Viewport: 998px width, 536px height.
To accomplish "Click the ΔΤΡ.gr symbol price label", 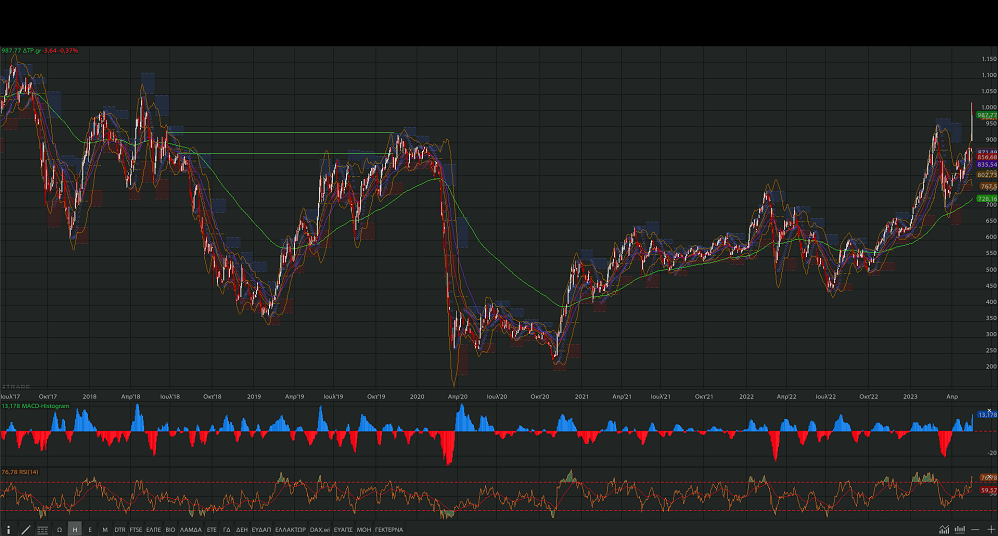I will pos(39,50).
